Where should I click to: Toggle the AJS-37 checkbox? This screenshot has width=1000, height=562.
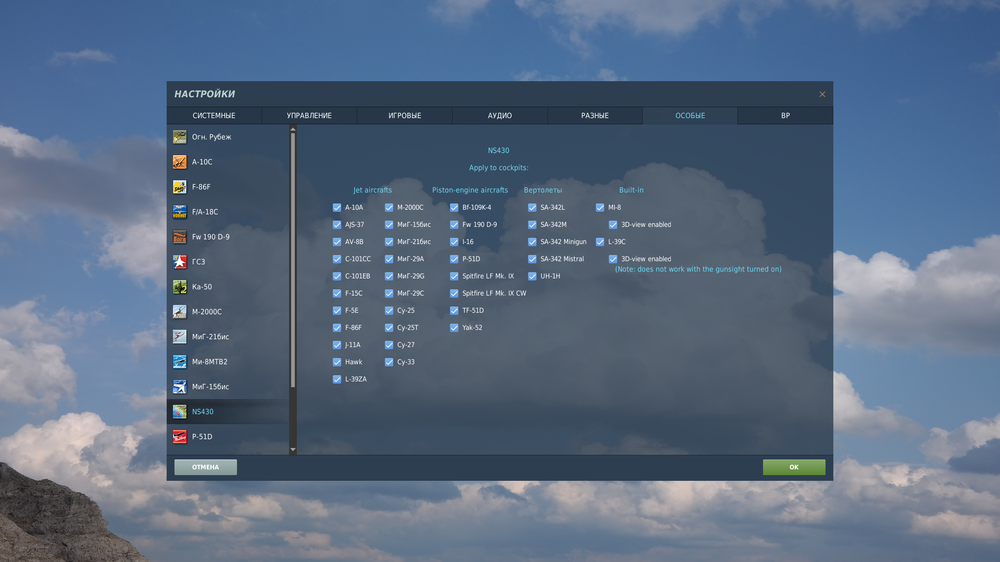pyautogui.click(x=337, y=225)
